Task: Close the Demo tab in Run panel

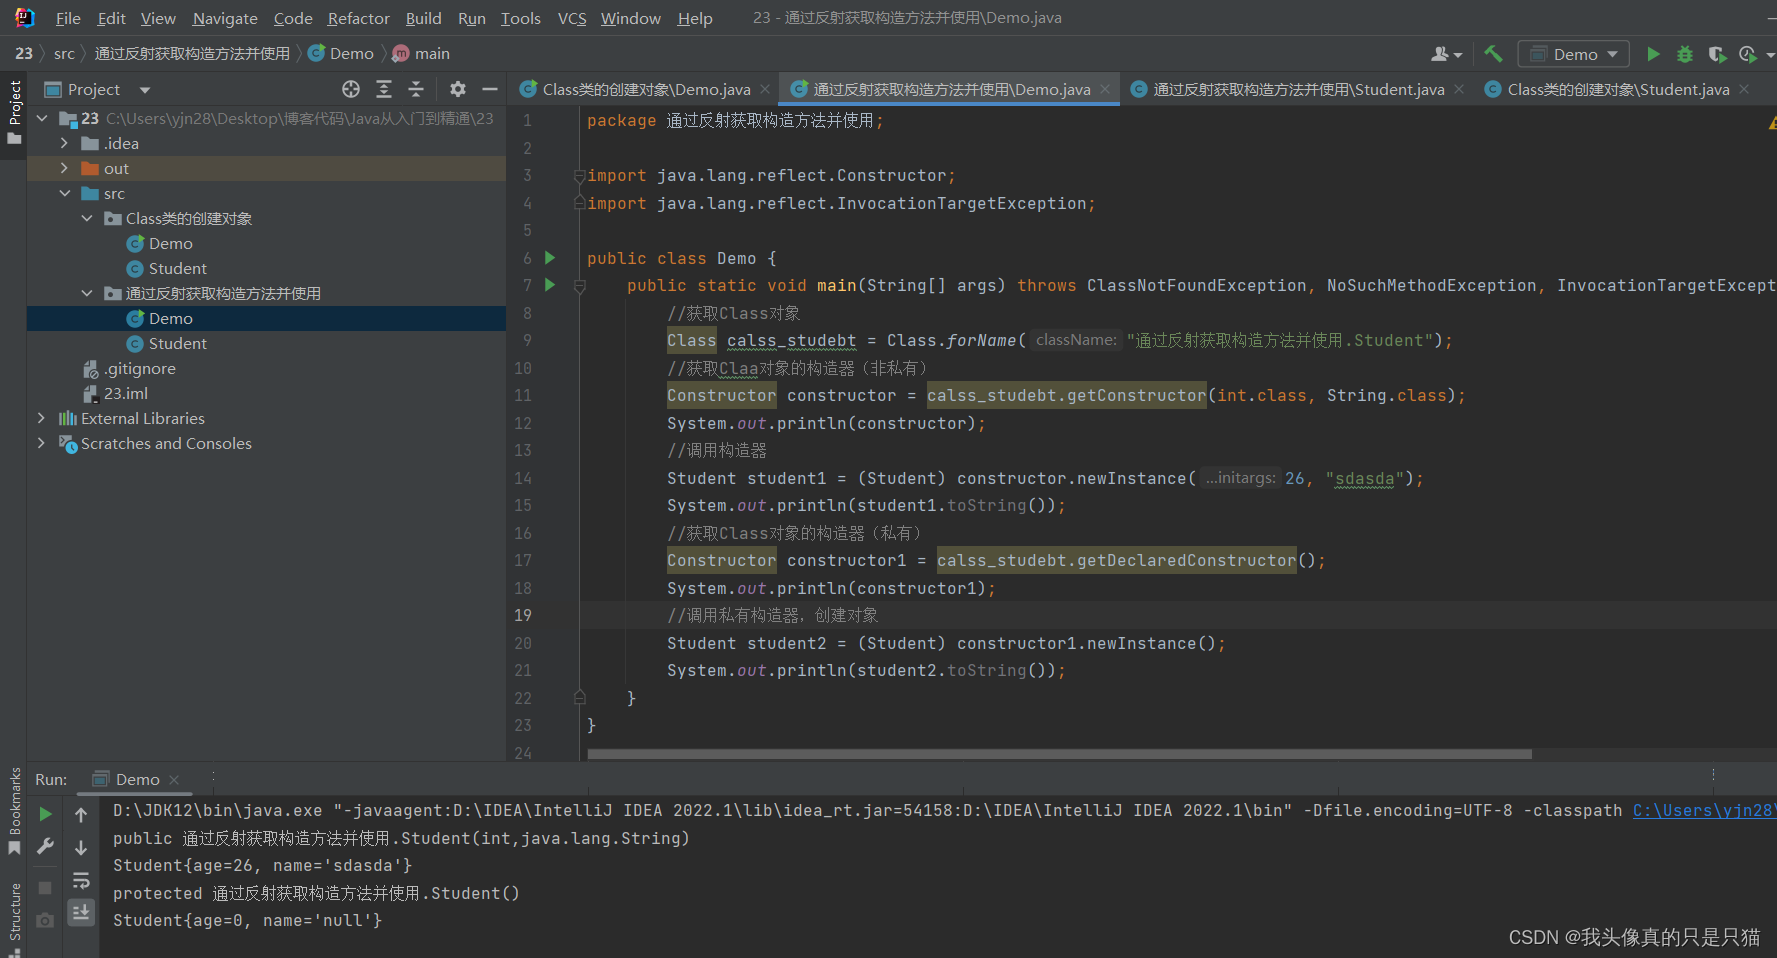Action: tap(174, 780)
